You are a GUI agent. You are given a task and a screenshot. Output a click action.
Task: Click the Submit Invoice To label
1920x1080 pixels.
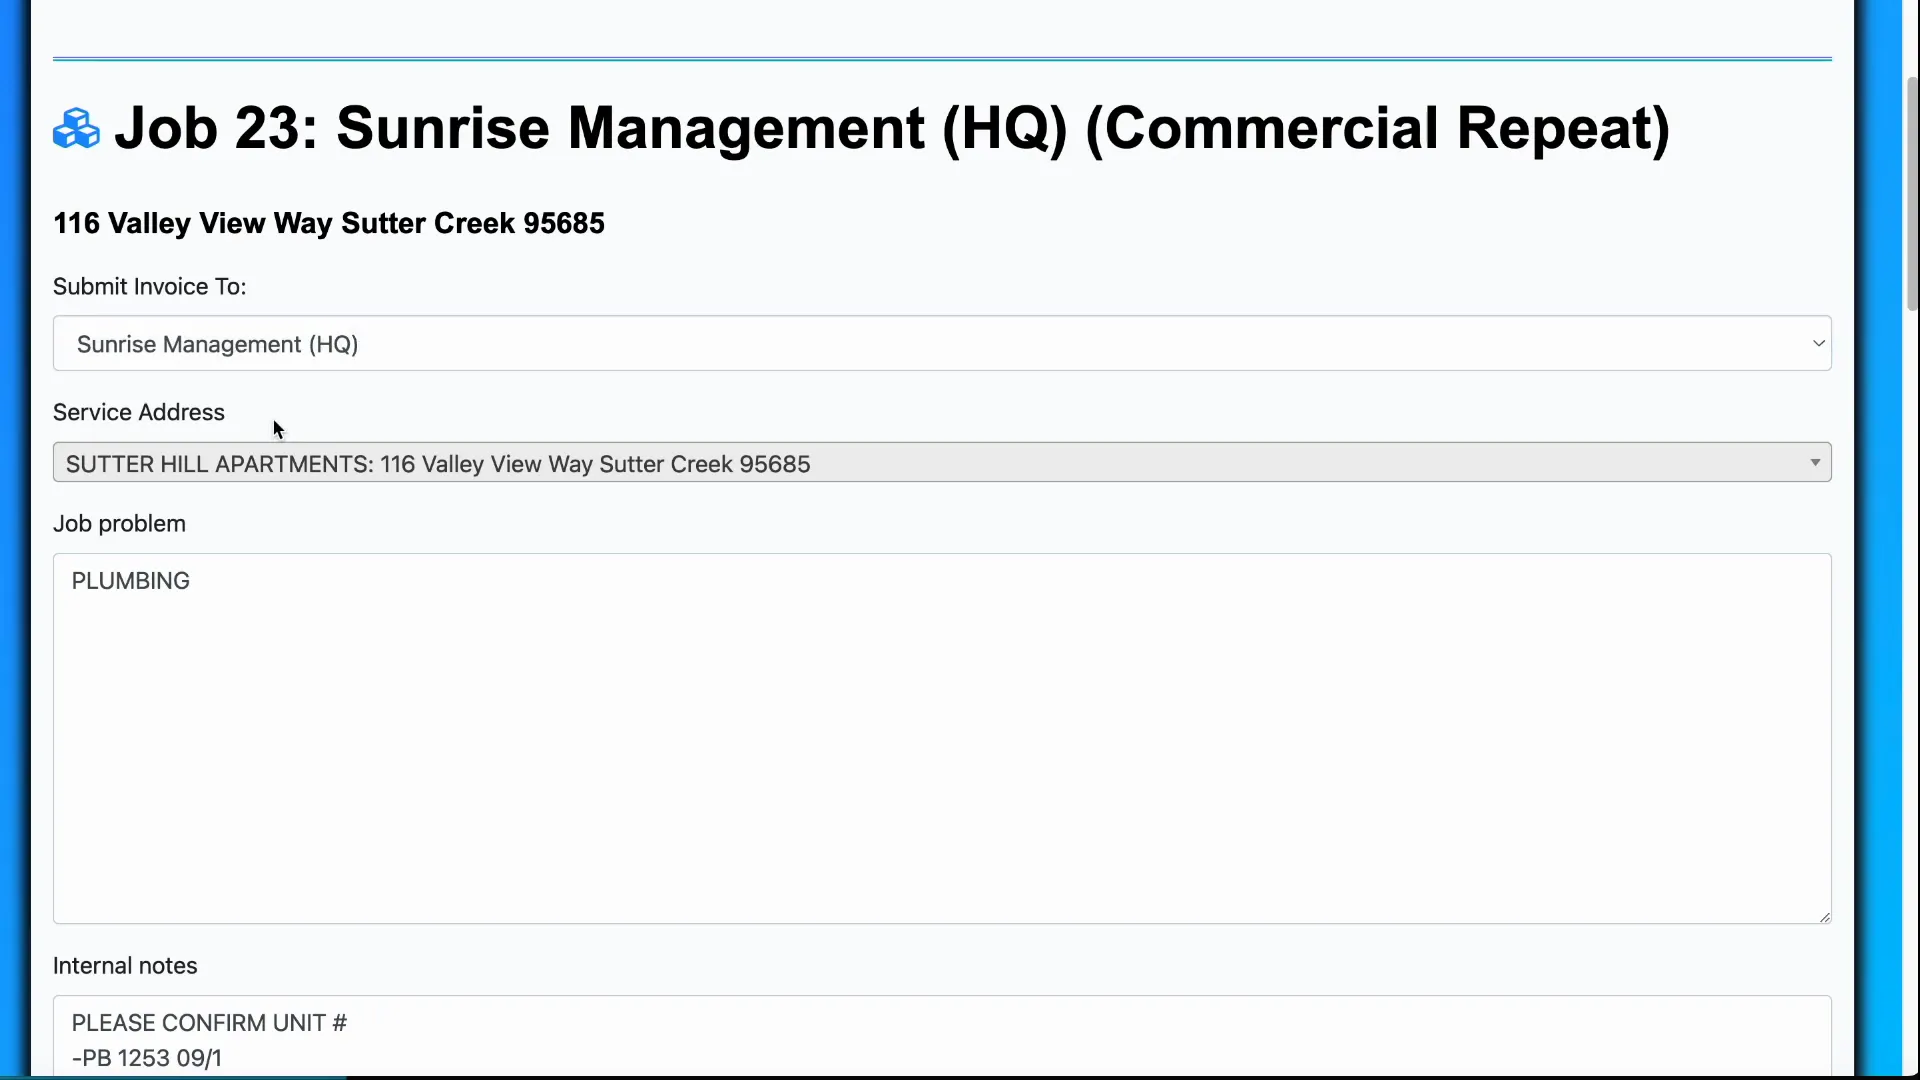149,287
